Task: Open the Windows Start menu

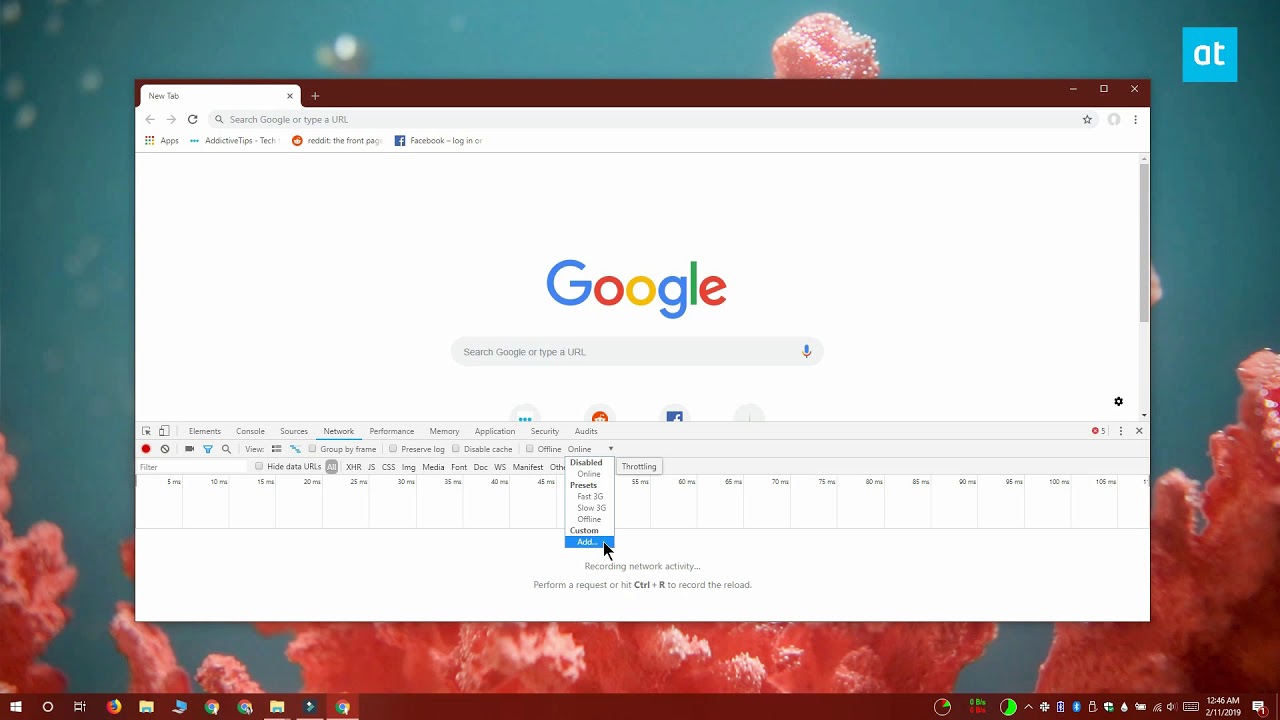Action: click(x=16, y=707)
